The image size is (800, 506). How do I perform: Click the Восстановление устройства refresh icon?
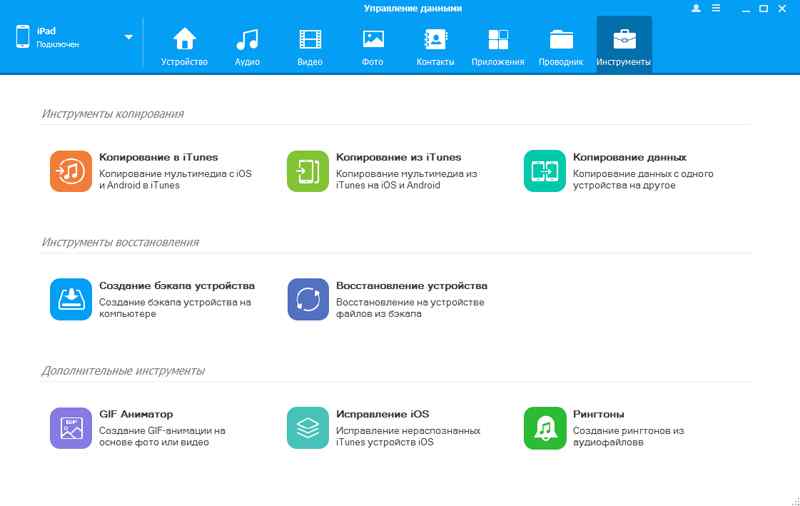point(308,299)
